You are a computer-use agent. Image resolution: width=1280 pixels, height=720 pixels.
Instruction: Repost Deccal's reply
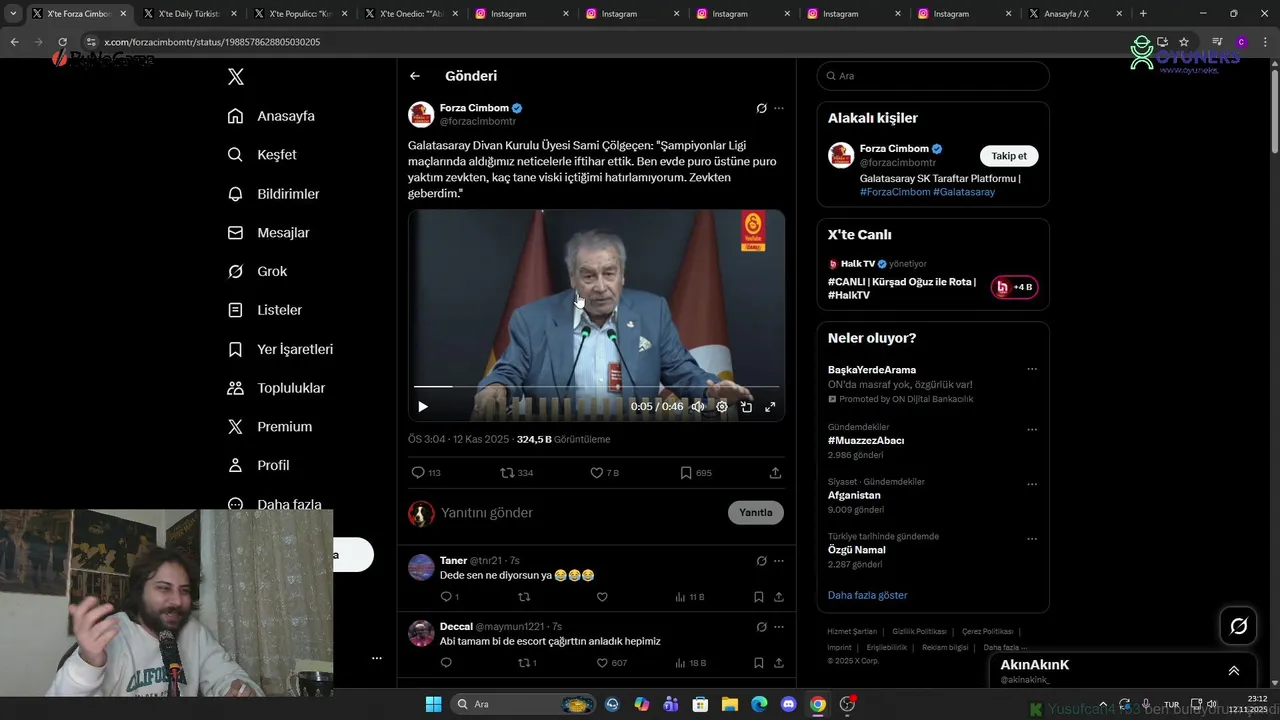527,663
